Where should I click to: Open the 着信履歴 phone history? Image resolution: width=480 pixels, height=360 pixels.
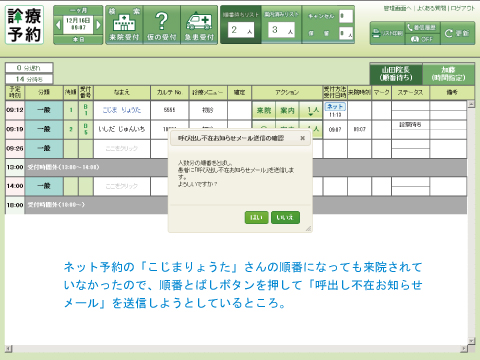tap(422, 27)
